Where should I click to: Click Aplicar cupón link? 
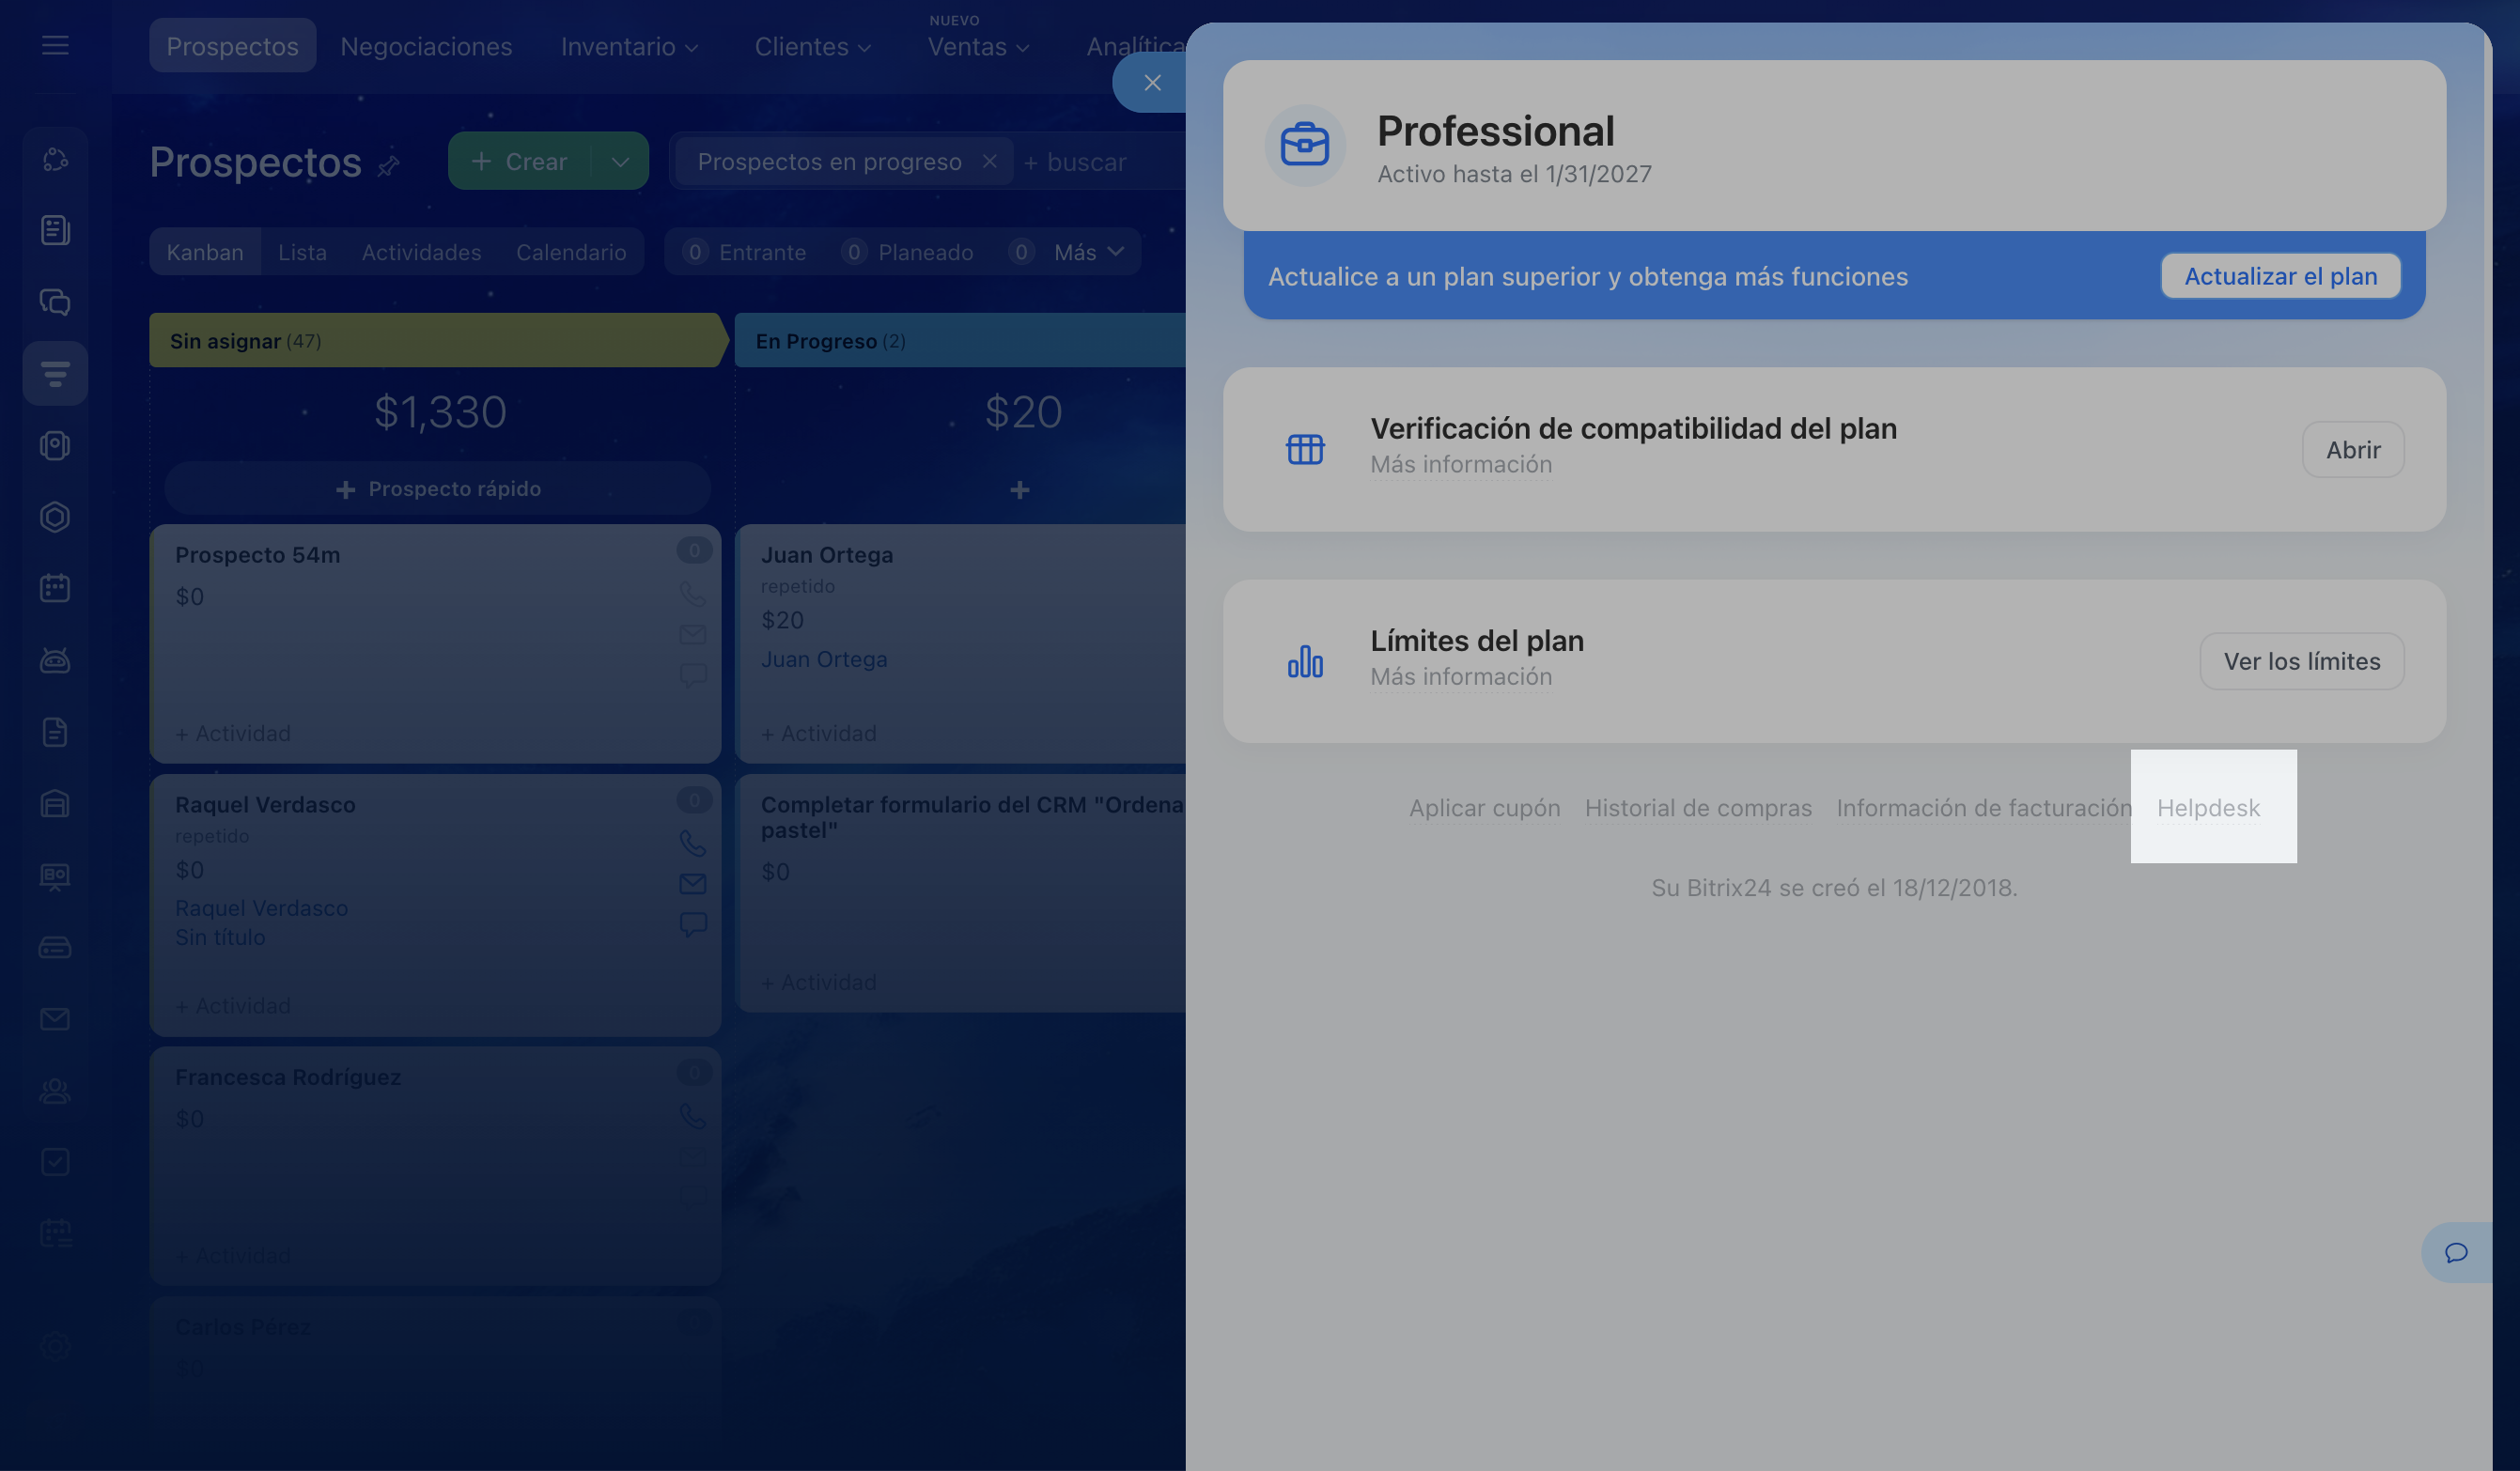tap(1484, 807)
